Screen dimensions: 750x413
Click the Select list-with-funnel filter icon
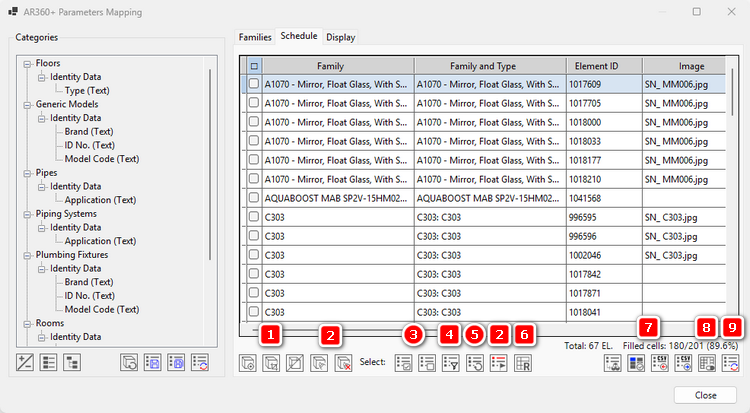(451, 363)
